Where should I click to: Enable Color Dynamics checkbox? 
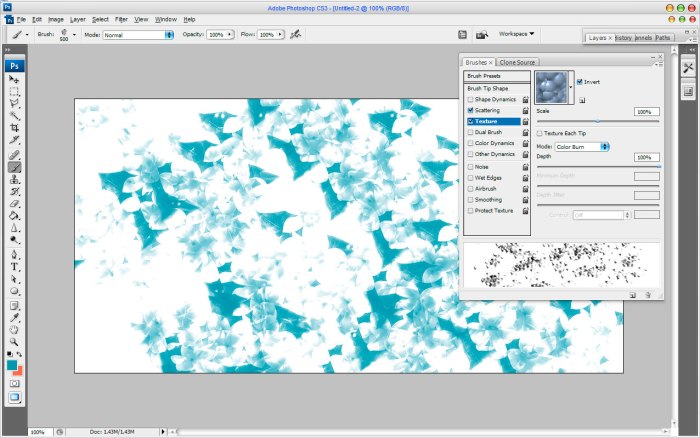pos(470,143)
